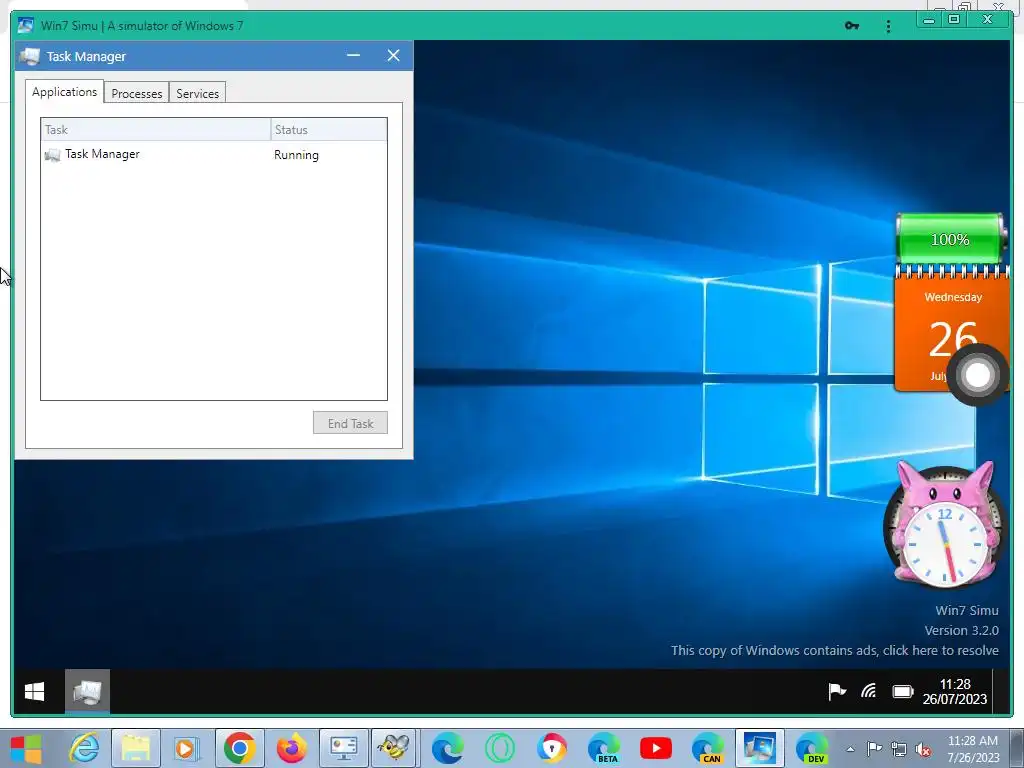
Task: Open YouTube from host taskbar
Action: 656,748
